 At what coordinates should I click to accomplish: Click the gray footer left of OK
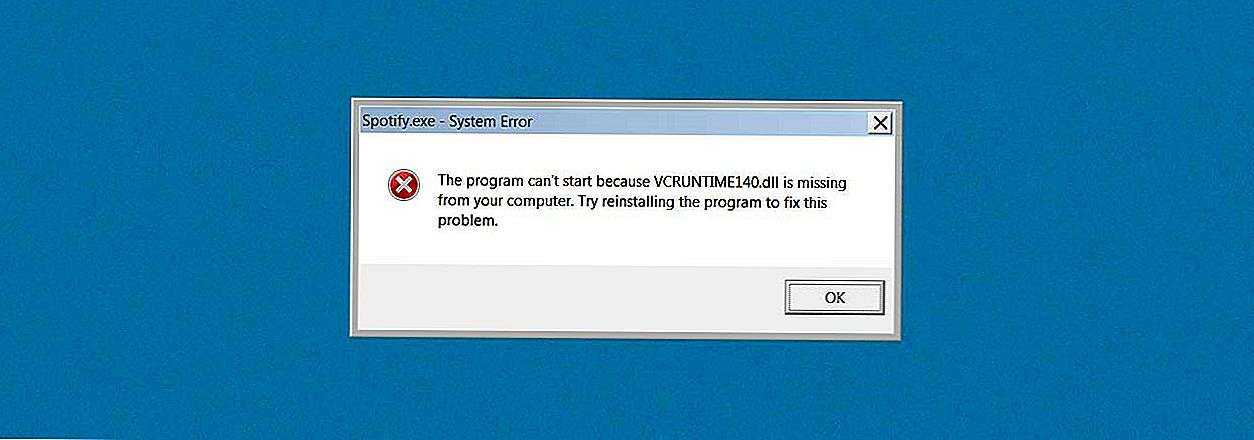pos(570,298)
